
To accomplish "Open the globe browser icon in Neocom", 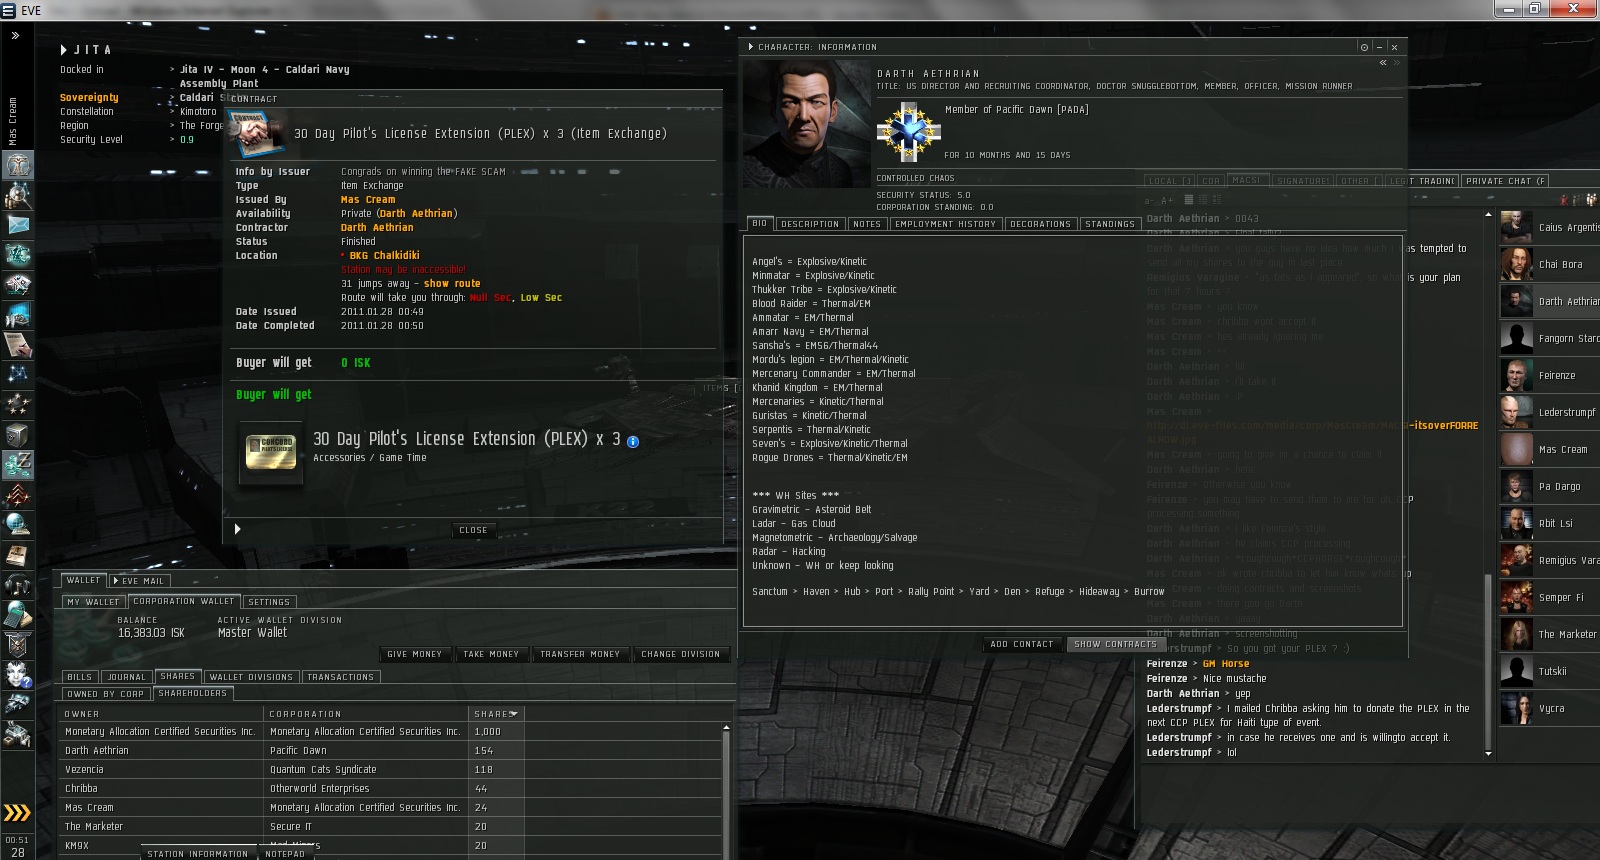I will click(x=18, y=524).
